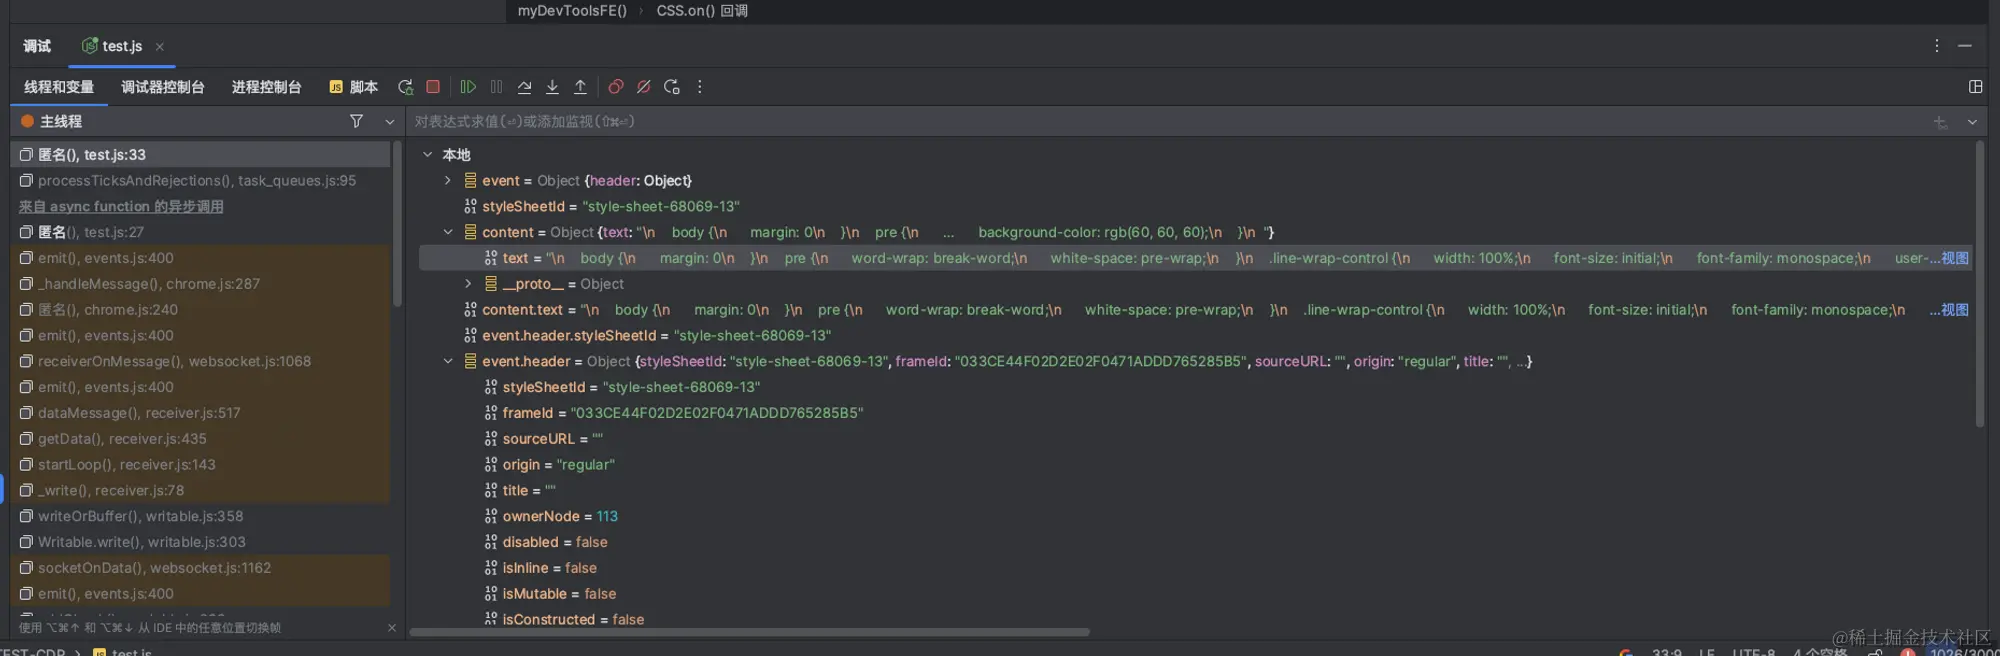
Task: Click the 调试 tool window title
Action: click(37, 46)
